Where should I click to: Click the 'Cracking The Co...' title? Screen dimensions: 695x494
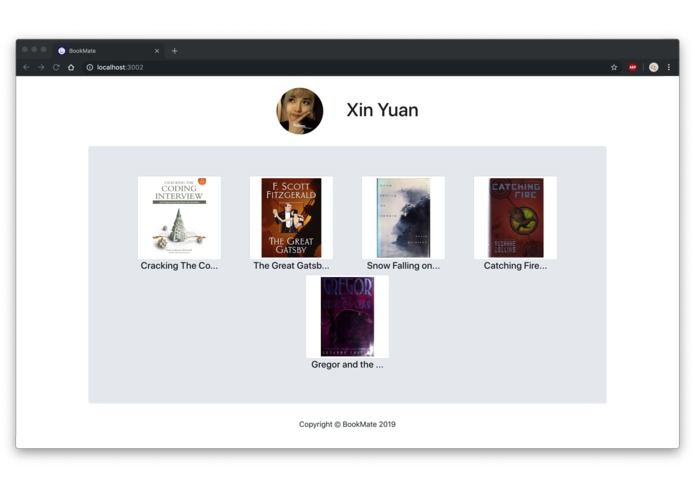[x=179, y=266]
